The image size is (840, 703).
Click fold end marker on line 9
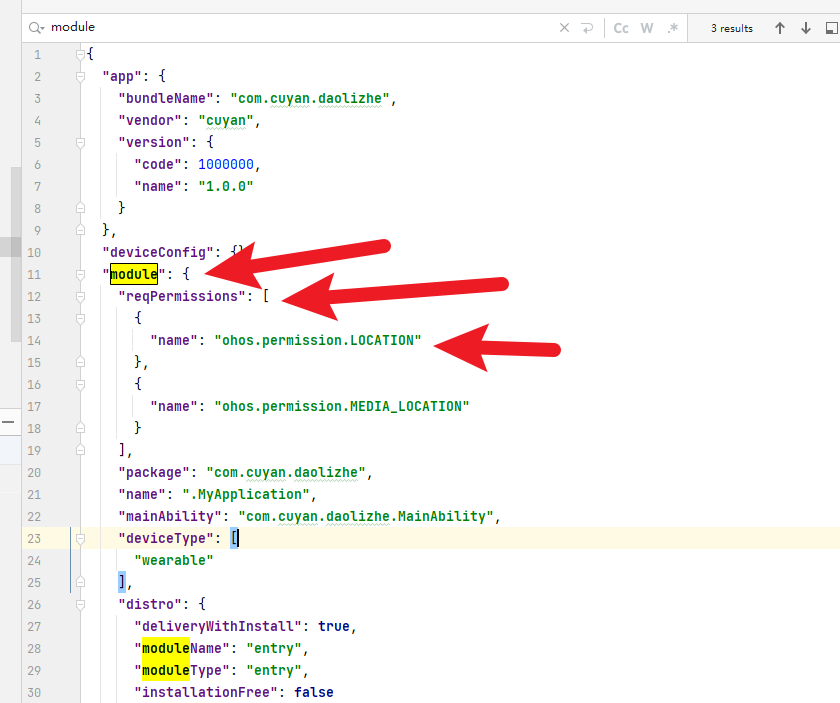(x=80, y=230)
